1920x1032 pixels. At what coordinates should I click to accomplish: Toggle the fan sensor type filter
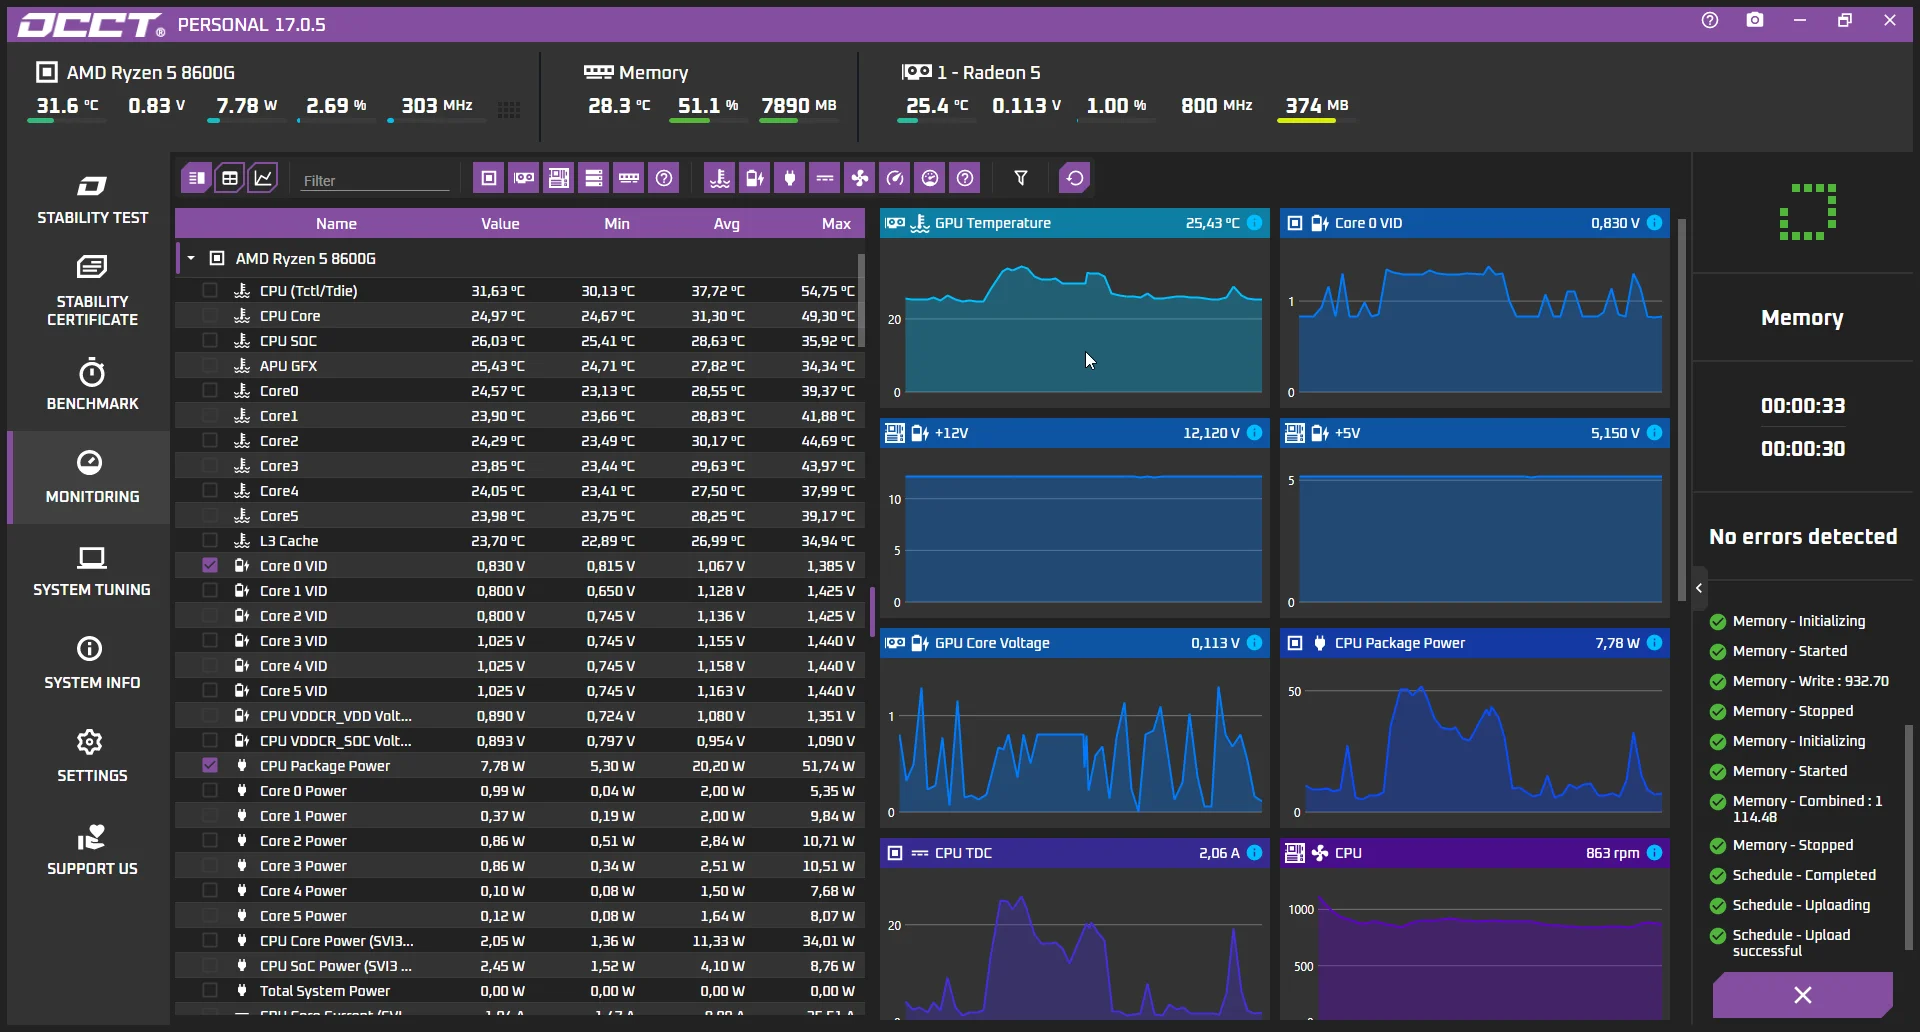tap(860, 178)
